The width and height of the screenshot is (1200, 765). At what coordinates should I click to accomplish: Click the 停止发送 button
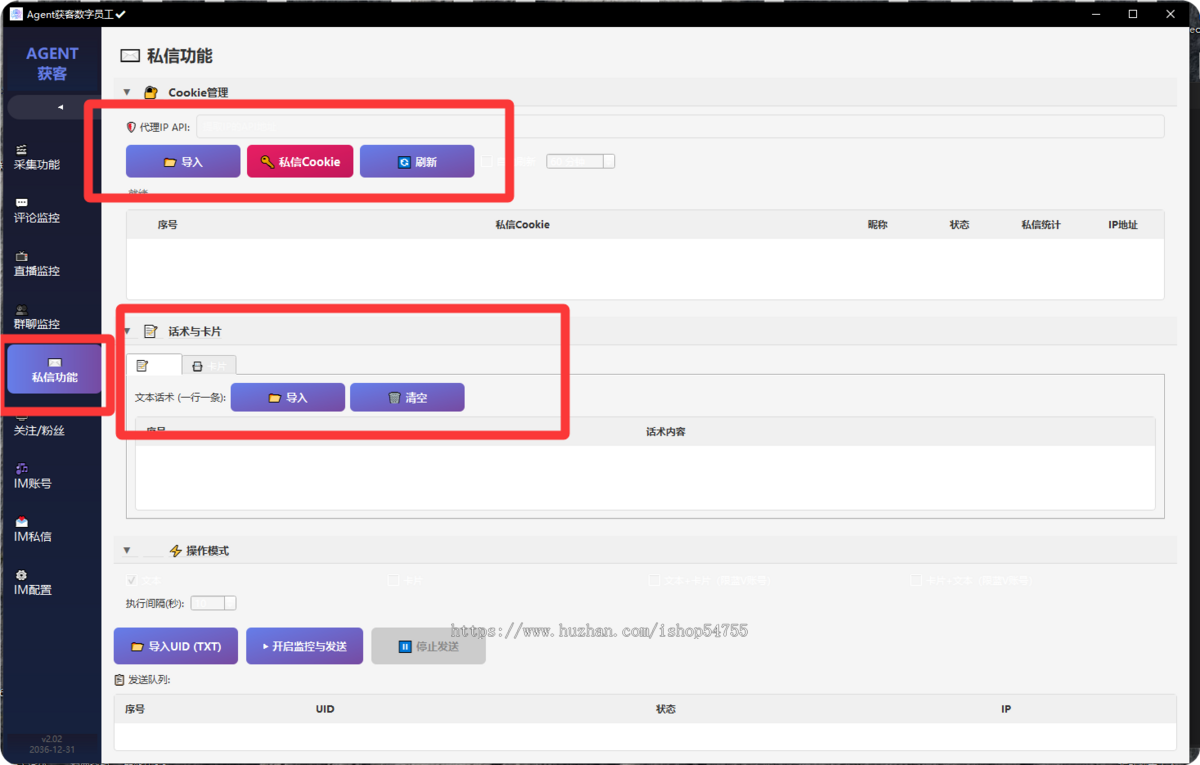tap(428, 646)
